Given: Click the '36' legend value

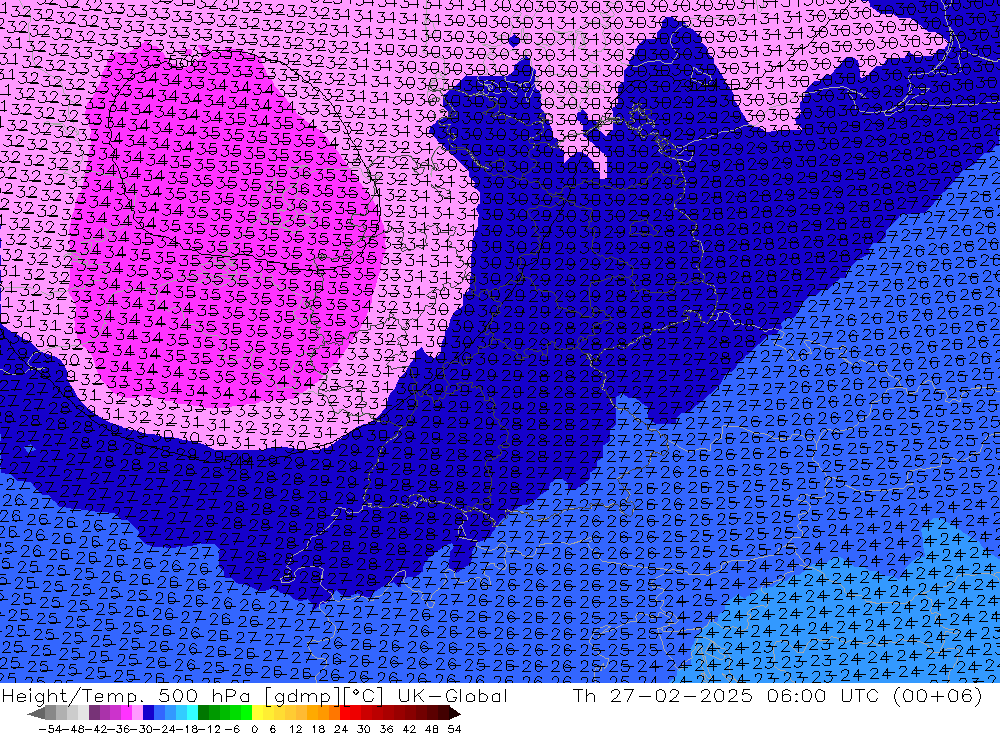Looking at the screenshot, I should click(x=386, y=729).
